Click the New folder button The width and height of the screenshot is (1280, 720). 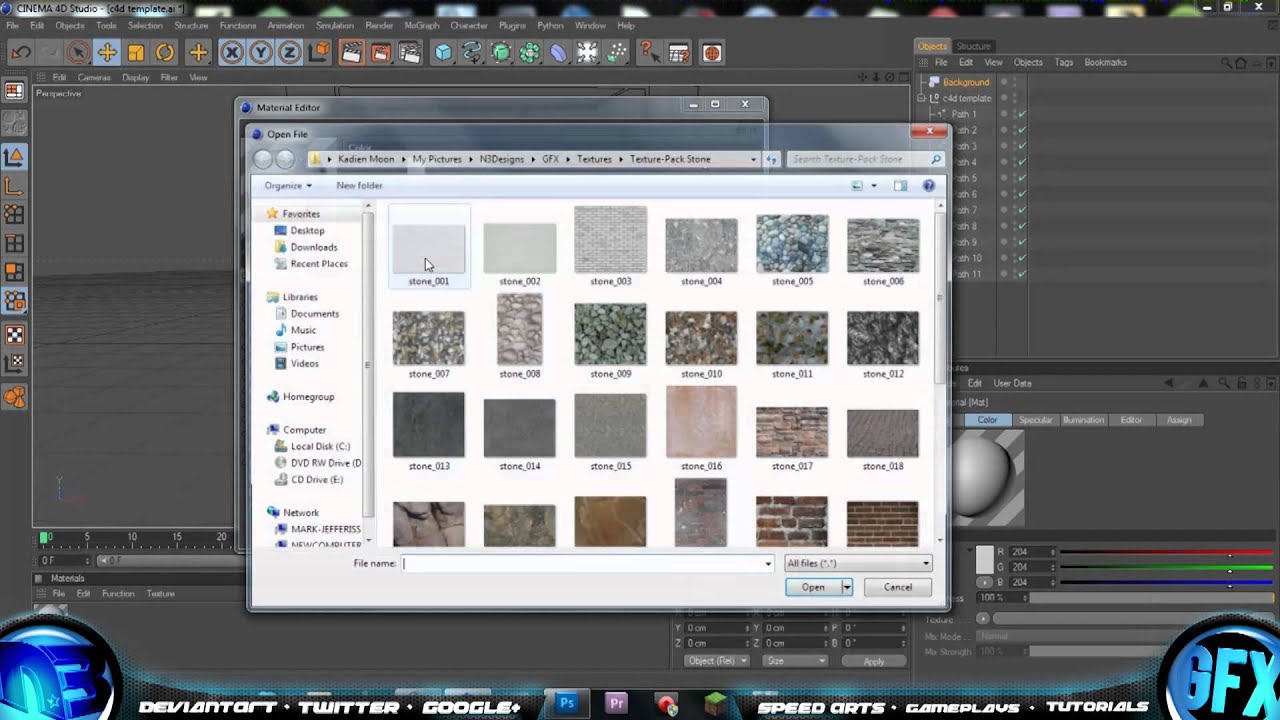tap(359, 186)
